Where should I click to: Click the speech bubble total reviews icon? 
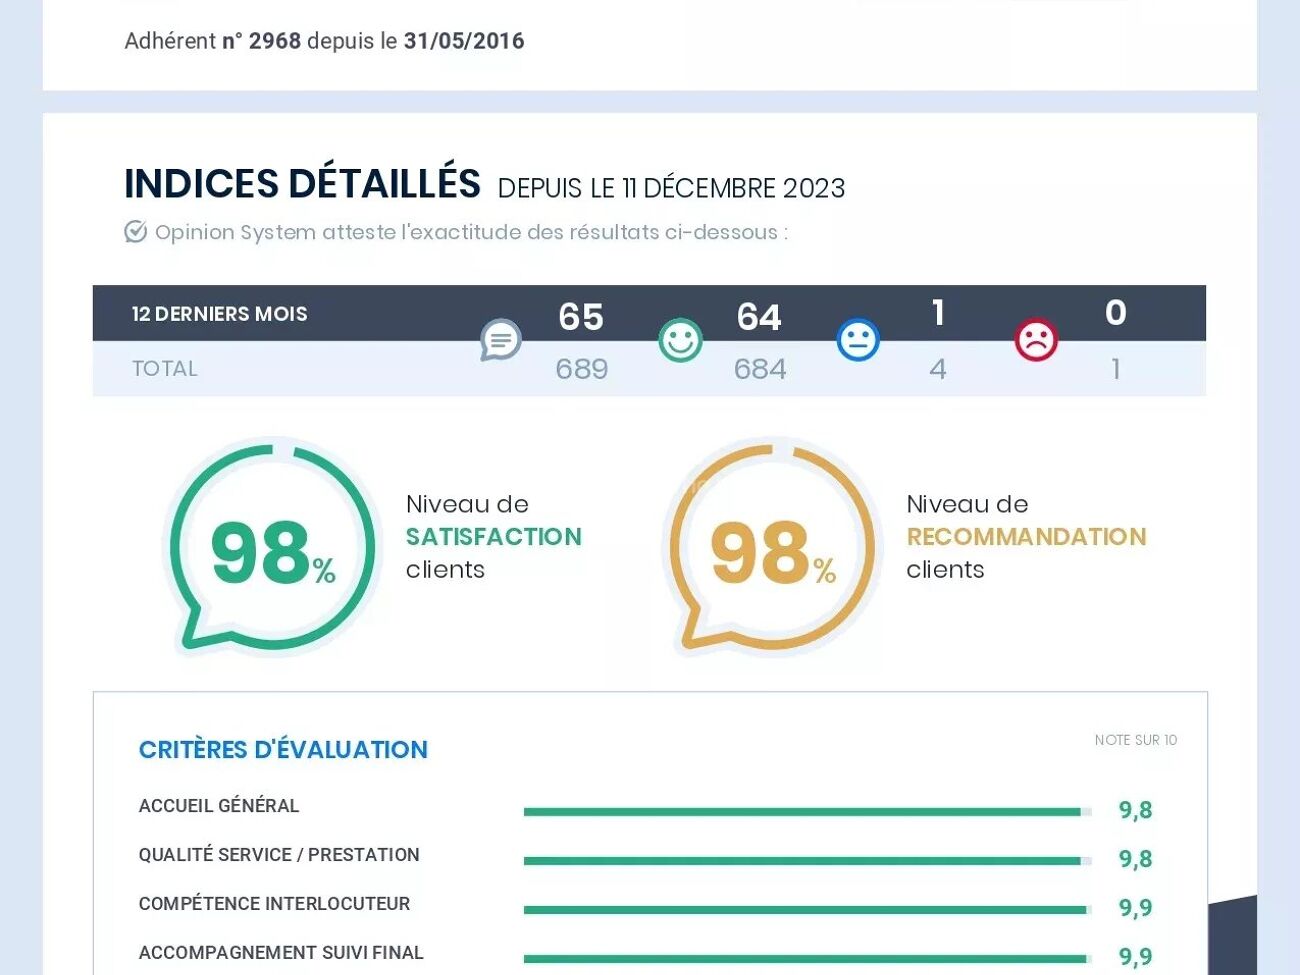(x=500, y=341)
